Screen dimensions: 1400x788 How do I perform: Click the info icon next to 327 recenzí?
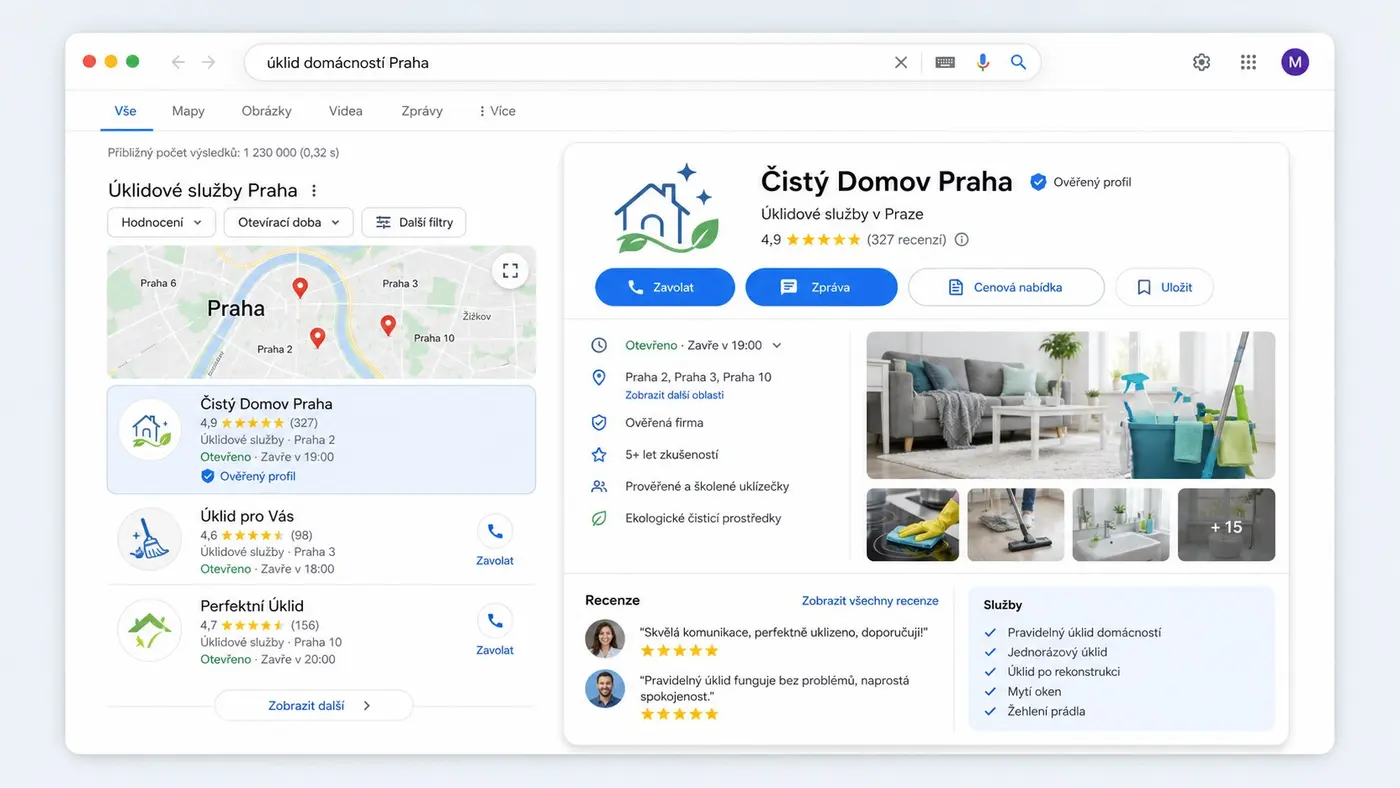(x=962, y=240)
